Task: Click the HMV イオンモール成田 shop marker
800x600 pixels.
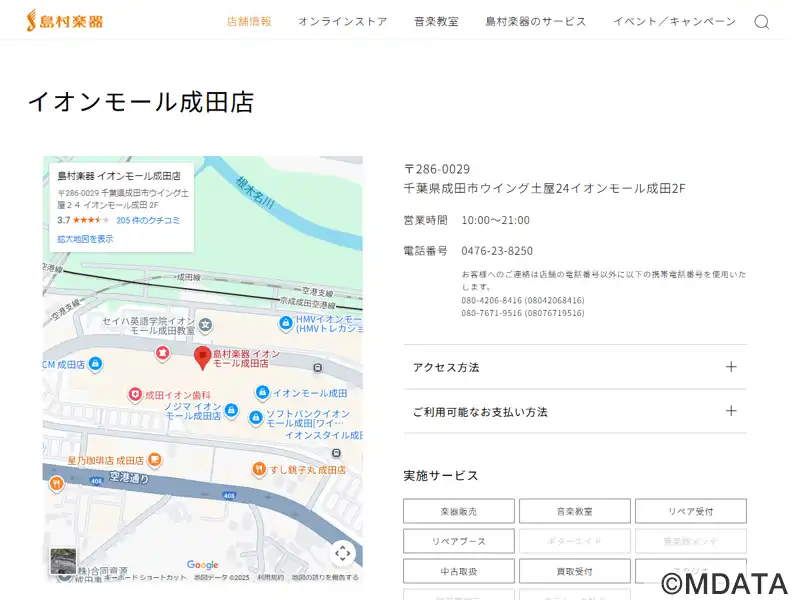Action: [x=285, y=323]
